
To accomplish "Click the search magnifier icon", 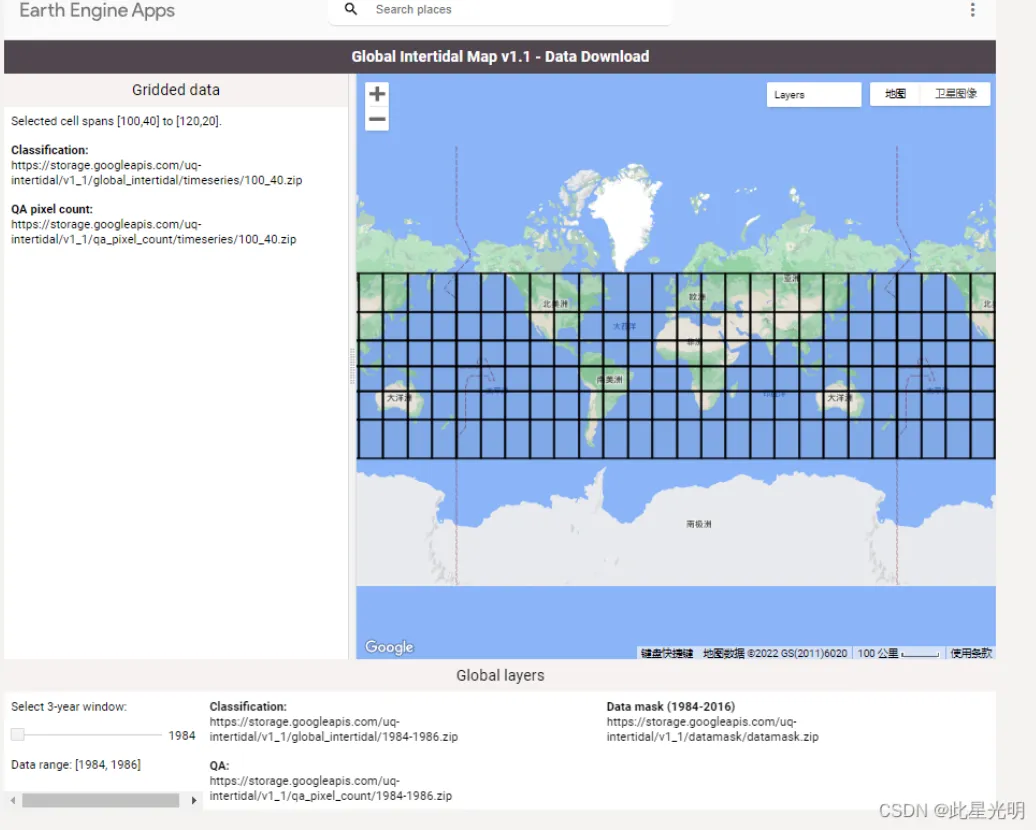I will (351, 9).
